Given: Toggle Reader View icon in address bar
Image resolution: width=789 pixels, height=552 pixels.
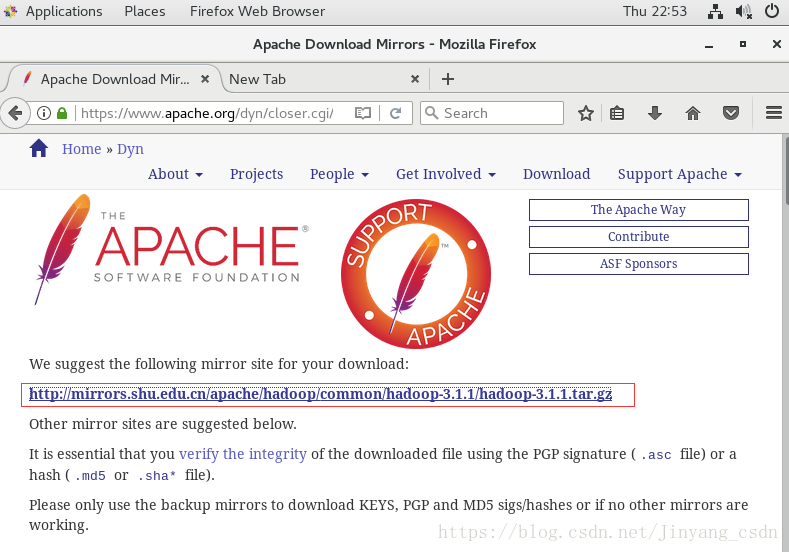Looking at the screenshot, I should click(x=363, y=113).
